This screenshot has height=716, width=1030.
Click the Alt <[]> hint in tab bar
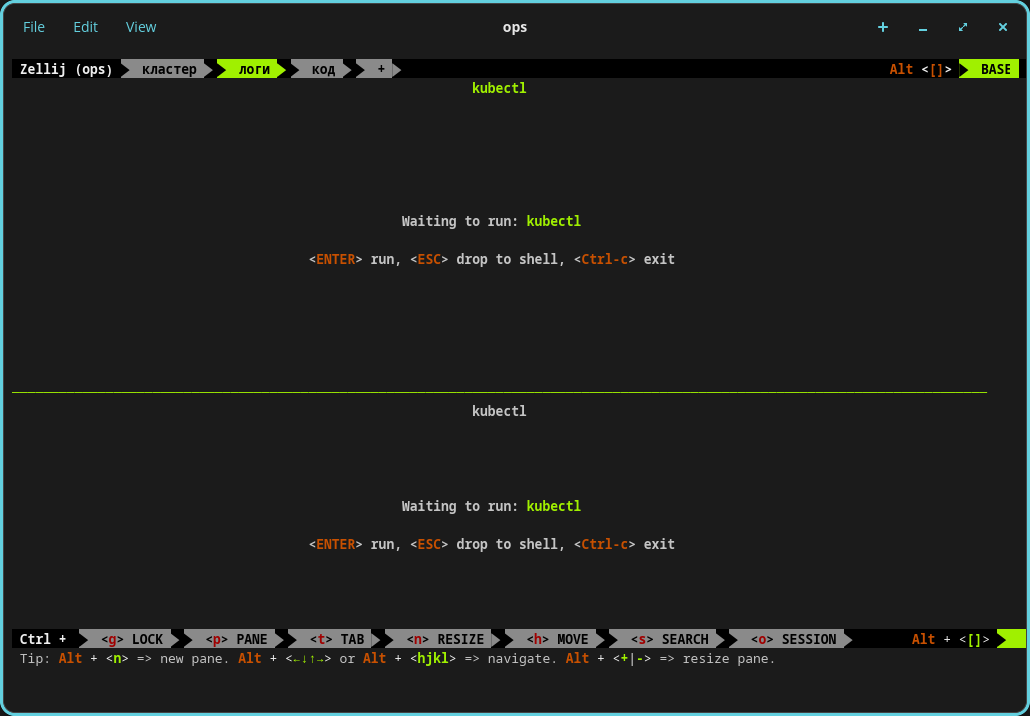click(920, 69)
